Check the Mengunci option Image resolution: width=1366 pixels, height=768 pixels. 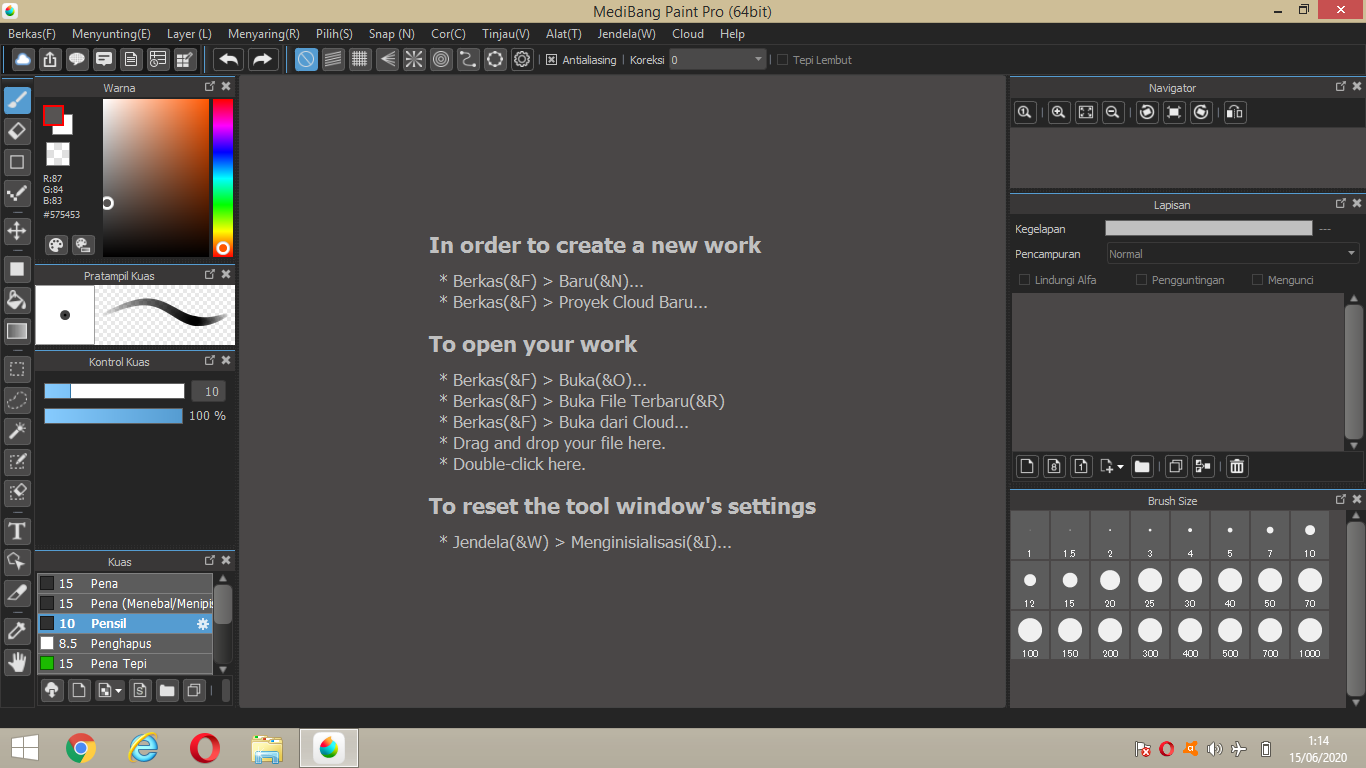click(1258, 280)
